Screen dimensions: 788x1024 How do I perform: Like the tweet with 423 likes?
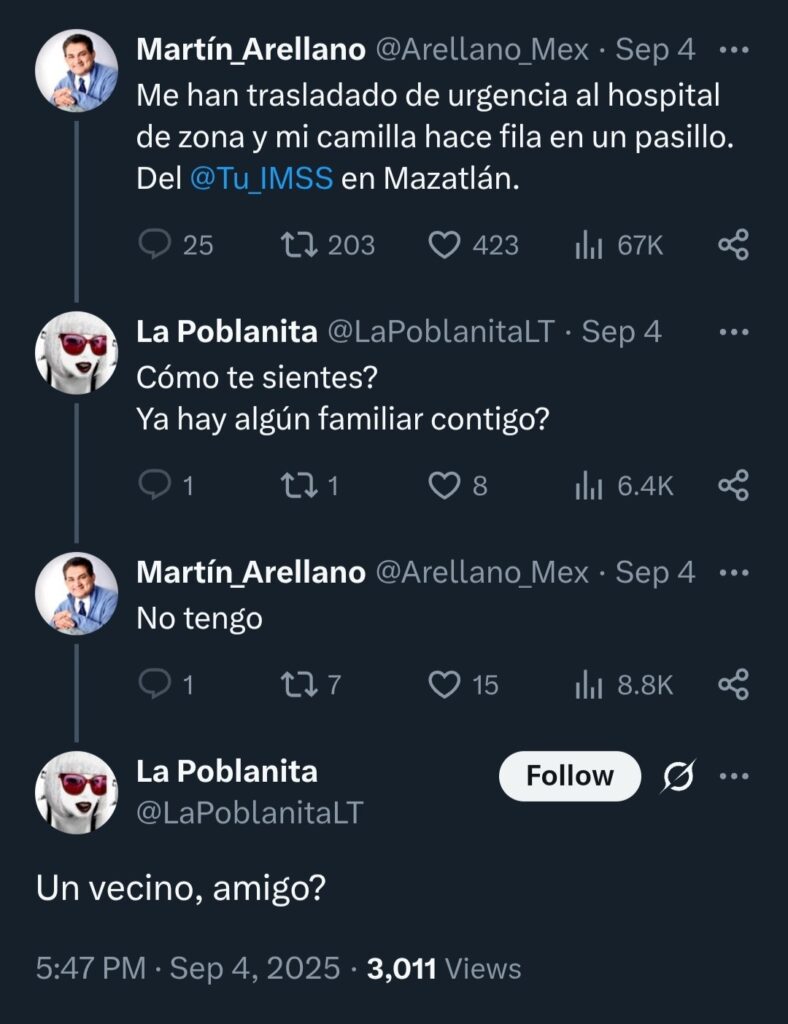tap(444, 245)
